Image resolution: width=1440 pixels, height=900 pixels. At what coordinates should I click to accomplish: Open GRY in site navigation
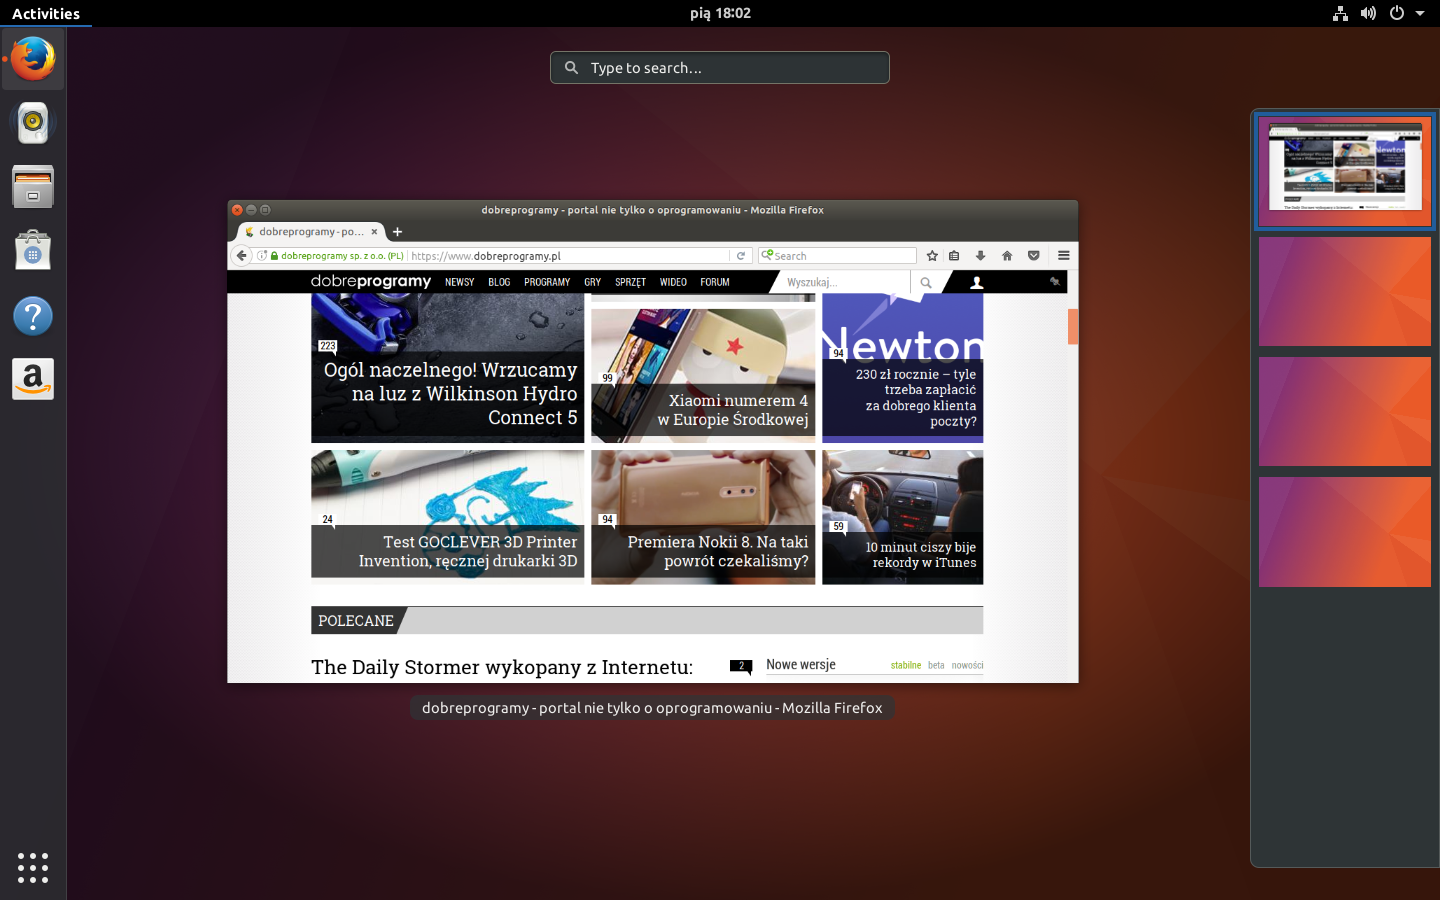coord(593,283)
